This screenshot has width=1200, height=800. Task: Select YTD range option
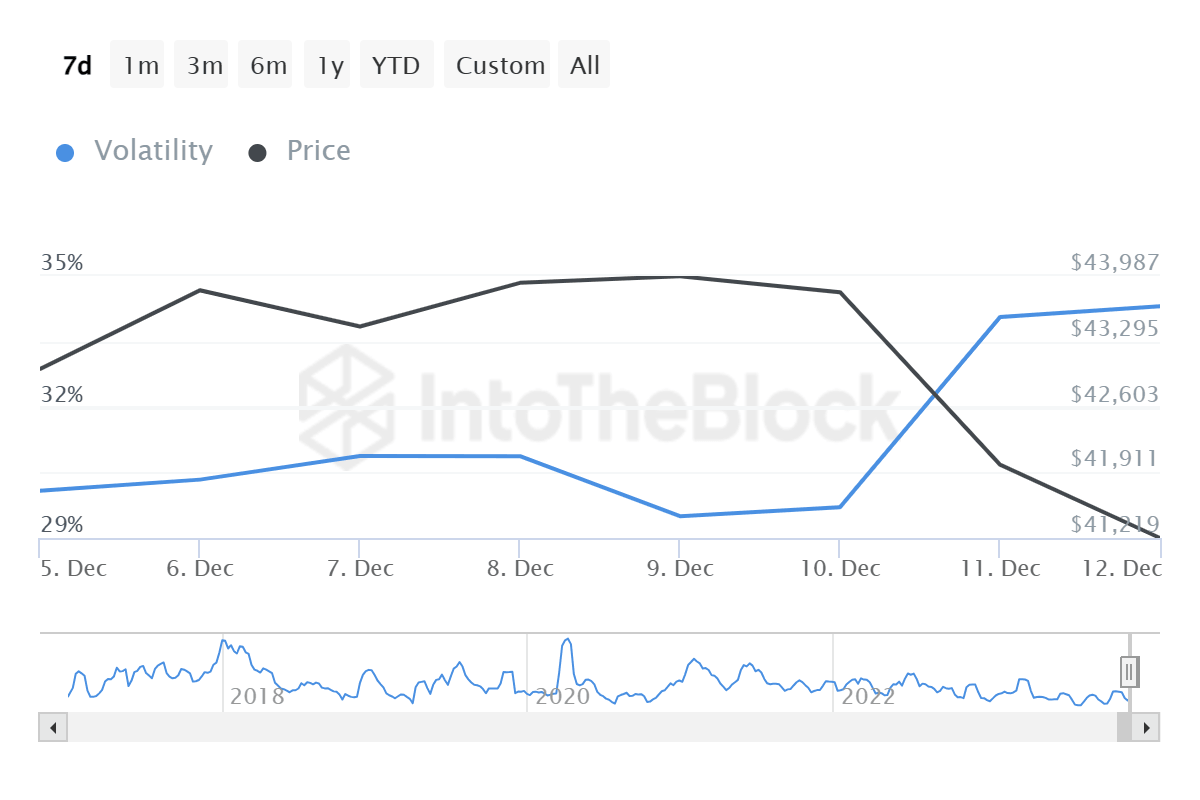pos(396,66)
